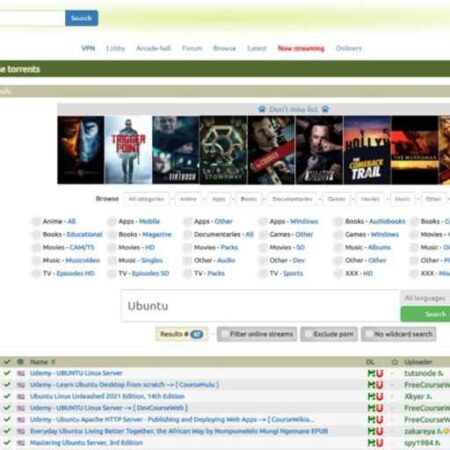Open uploader tutsnode's profile link
This screenshot has height=450, width=450.
coord(420,373)
